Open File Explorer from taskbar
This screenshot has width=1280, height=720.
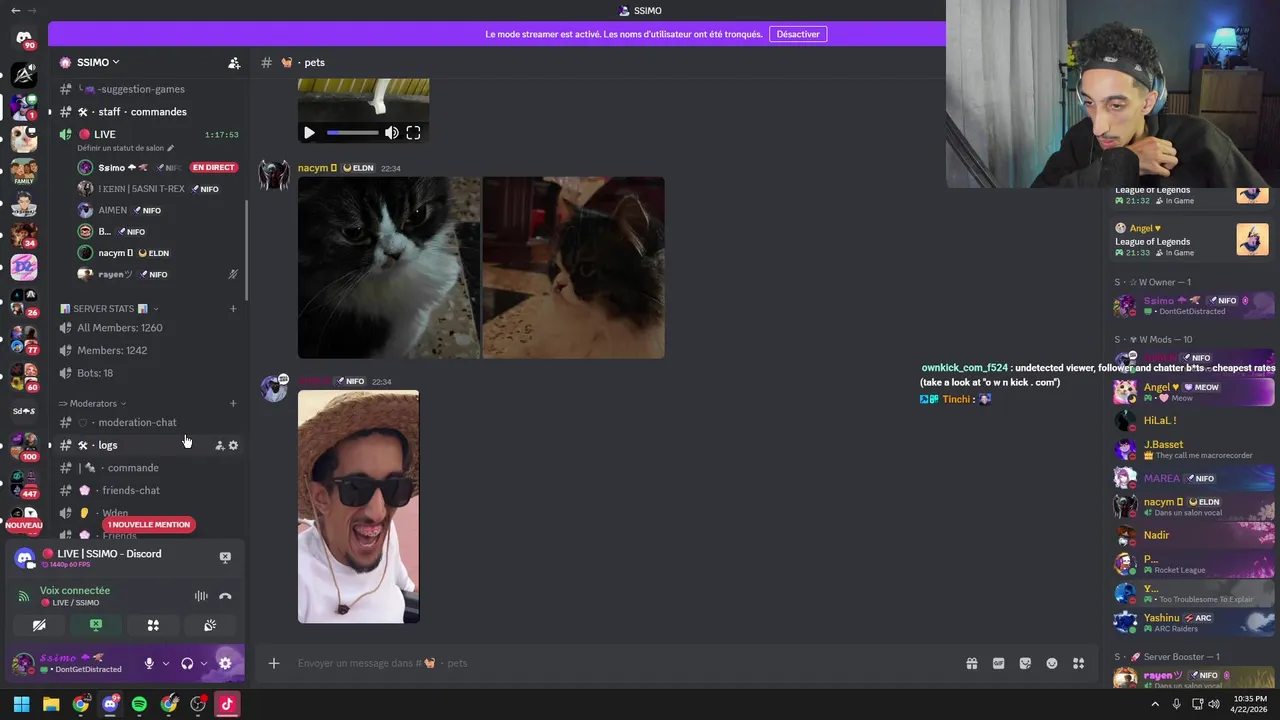(51, 704)
